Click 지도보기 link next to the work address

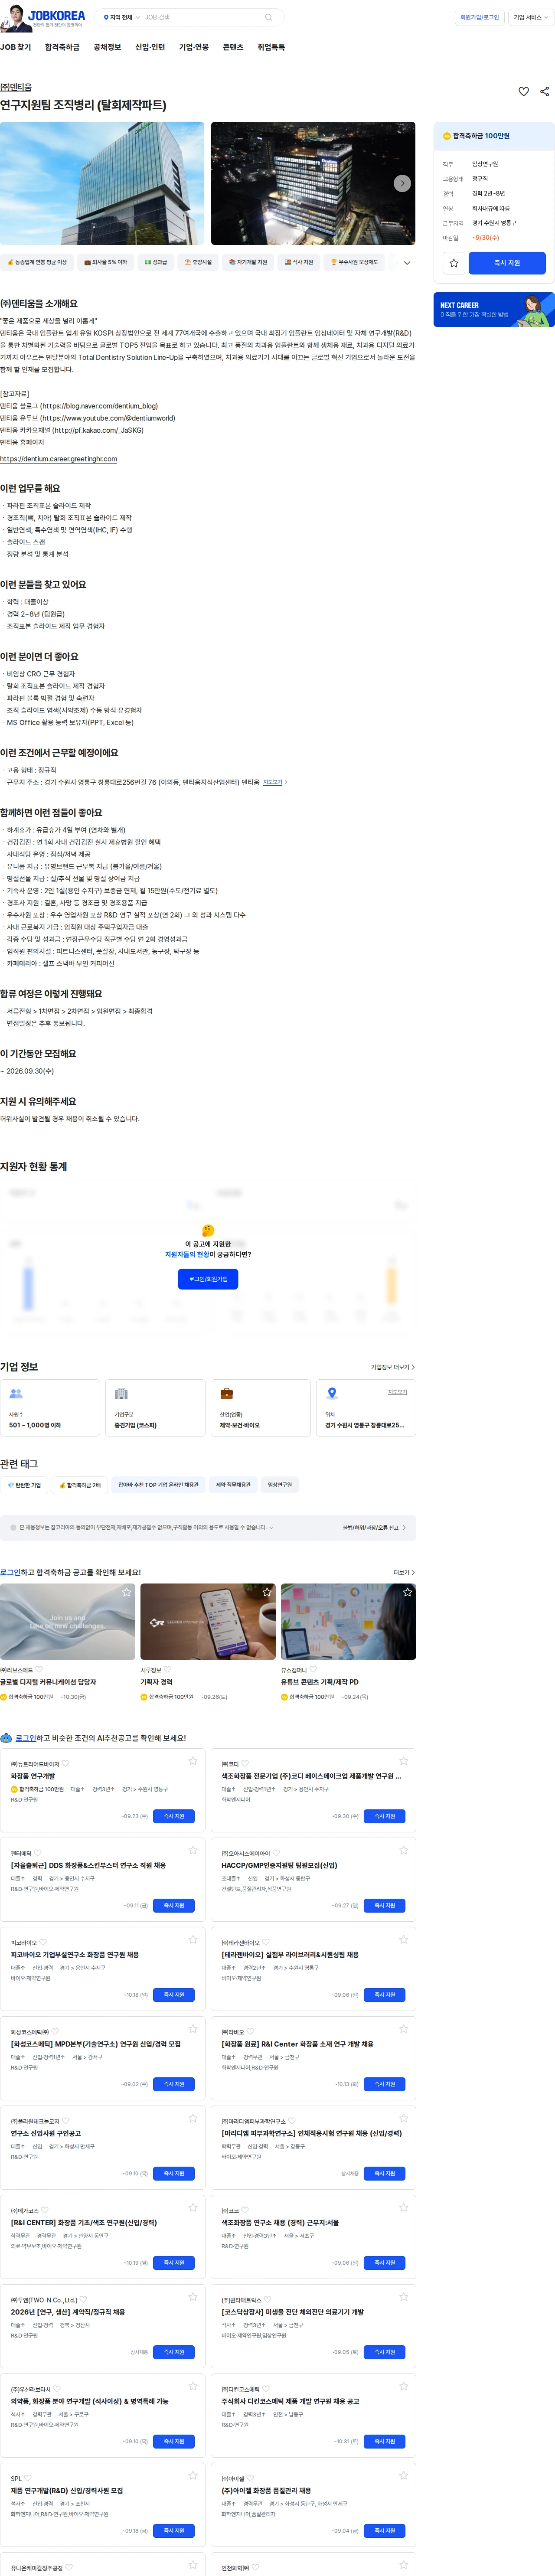(274, 782)
